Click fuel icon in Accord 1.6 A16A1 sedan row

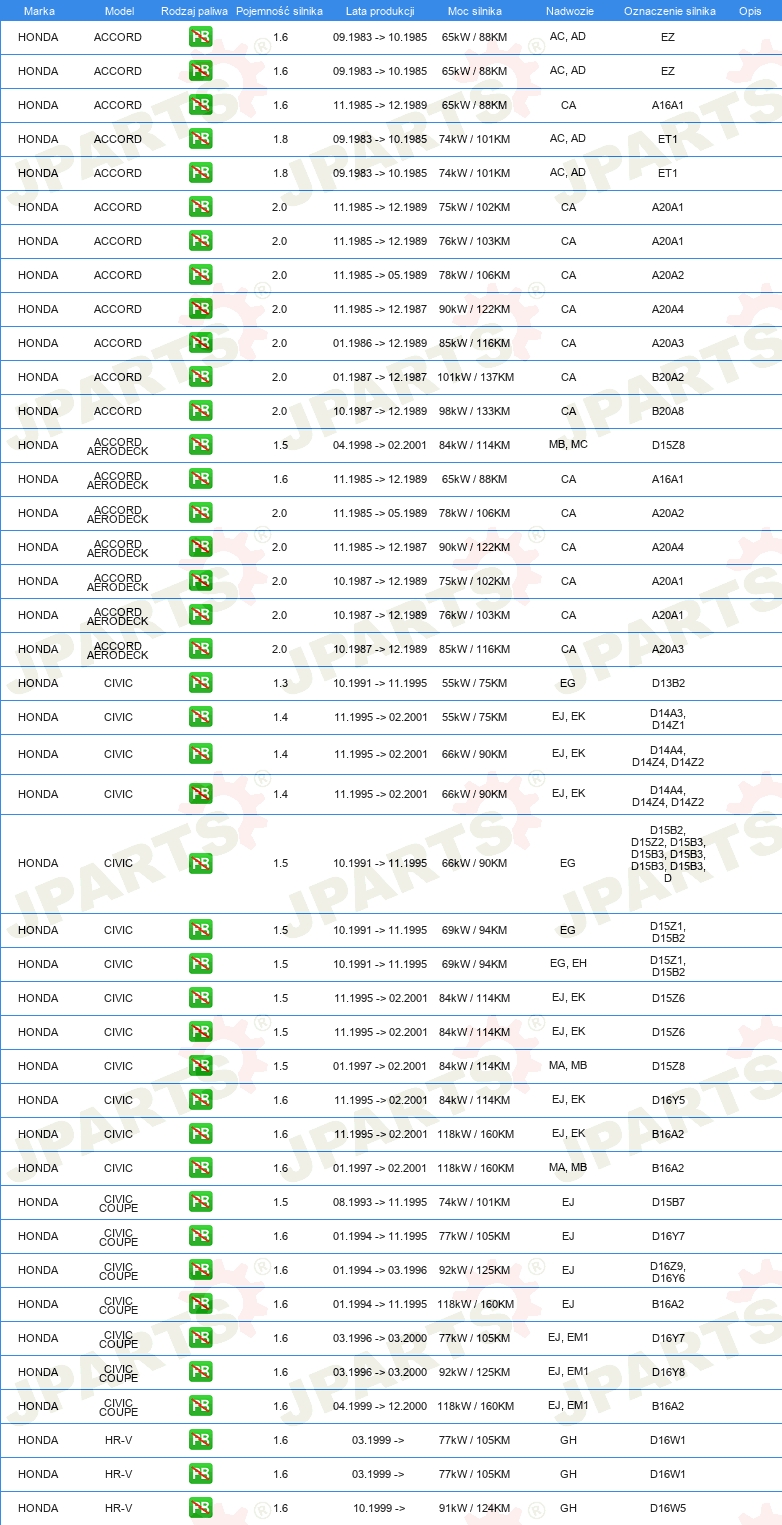(200, 105)
